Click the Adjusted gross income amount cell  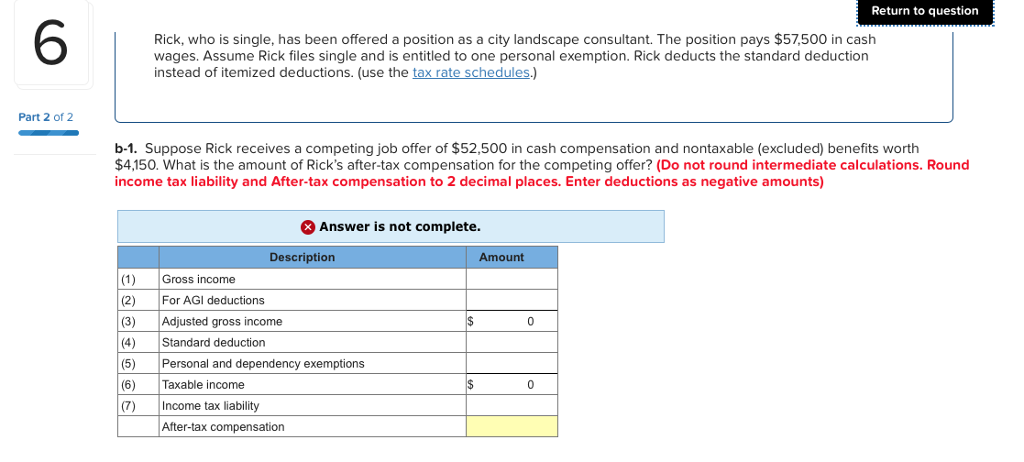click(511, 321)
